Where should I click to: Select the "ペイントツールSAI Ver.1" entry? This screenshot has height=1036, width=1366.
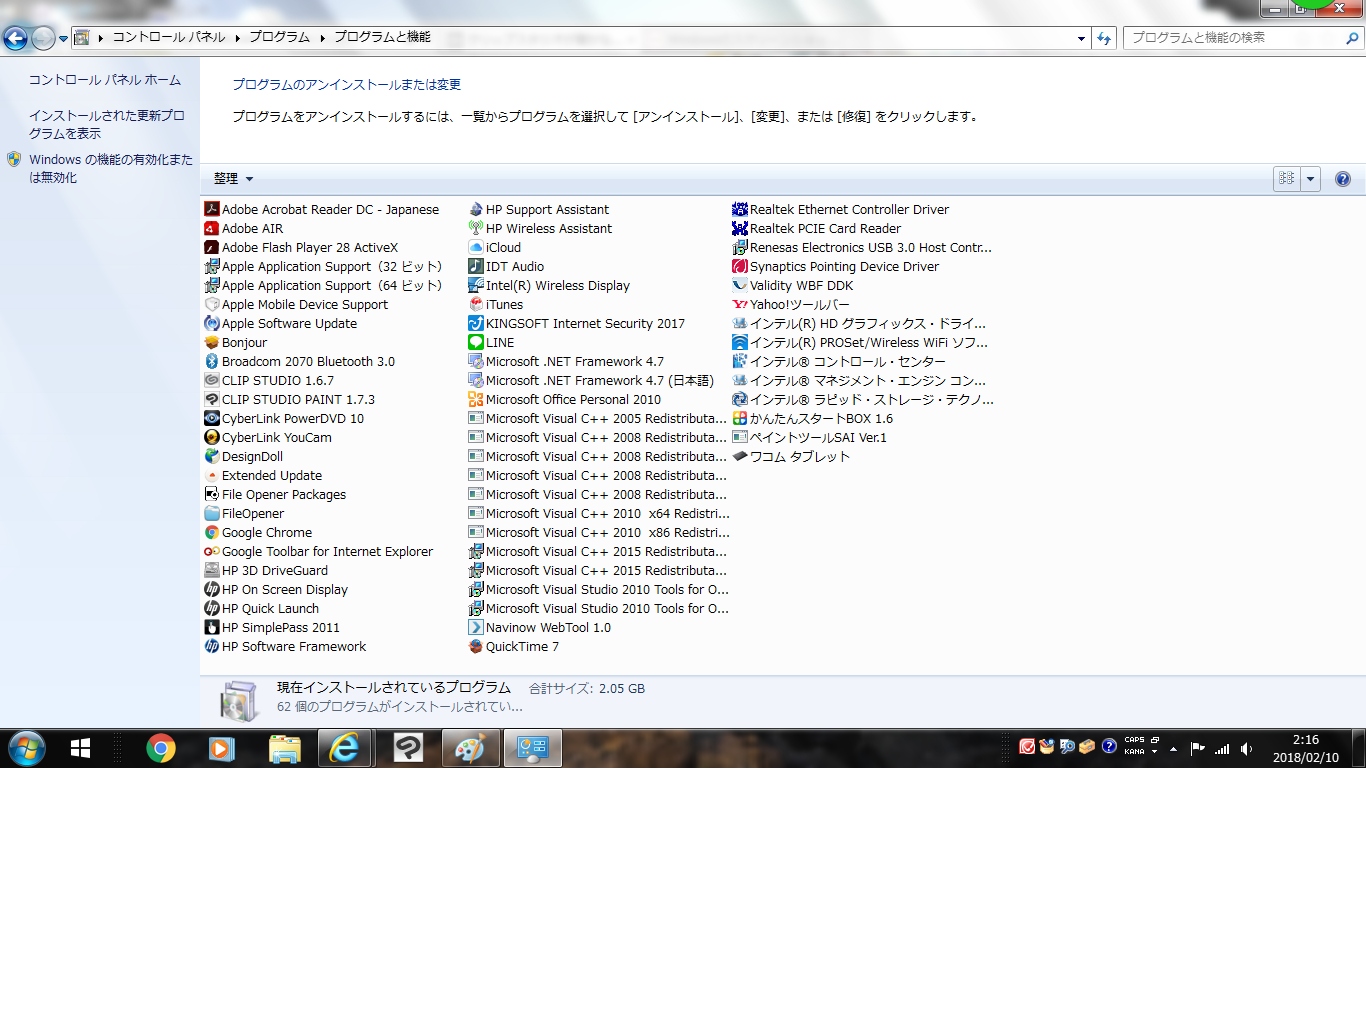point(810,437)
